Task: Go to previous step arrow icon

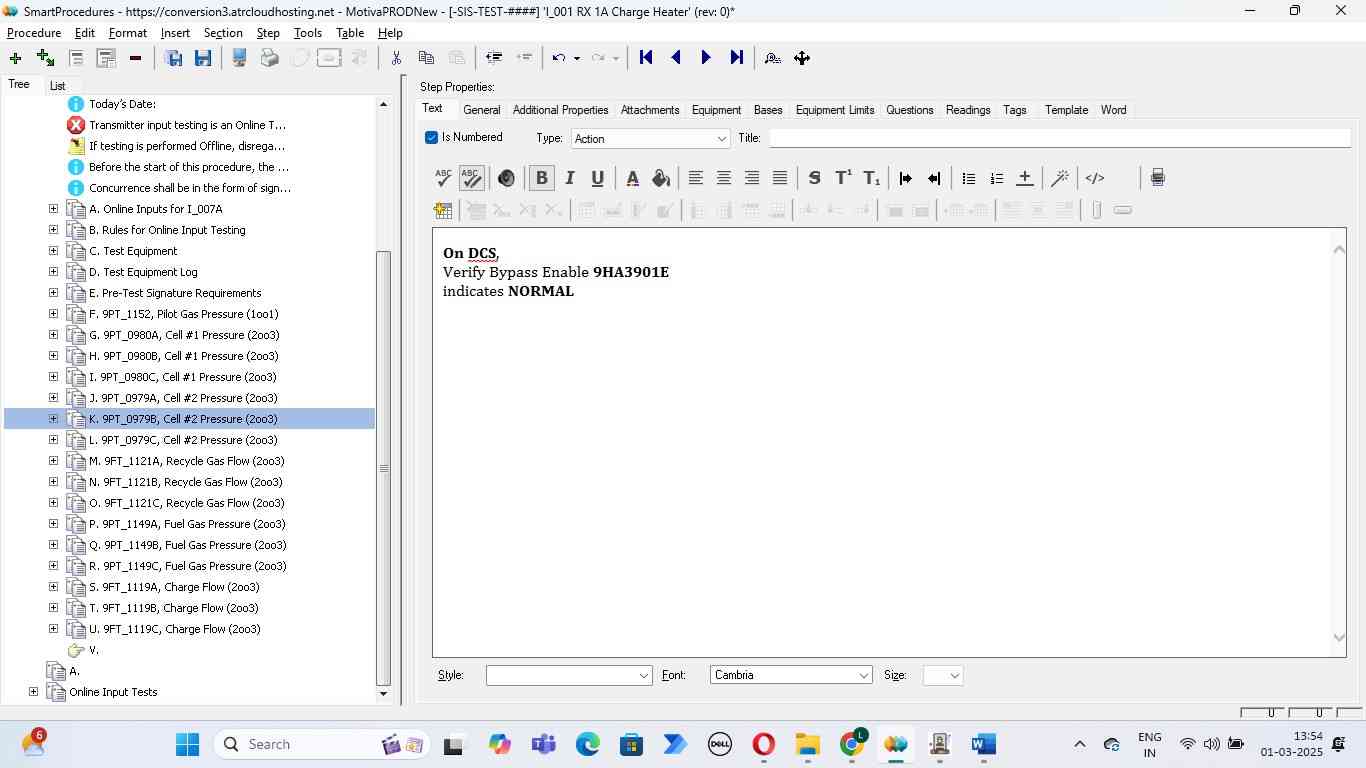Action: 676,58
